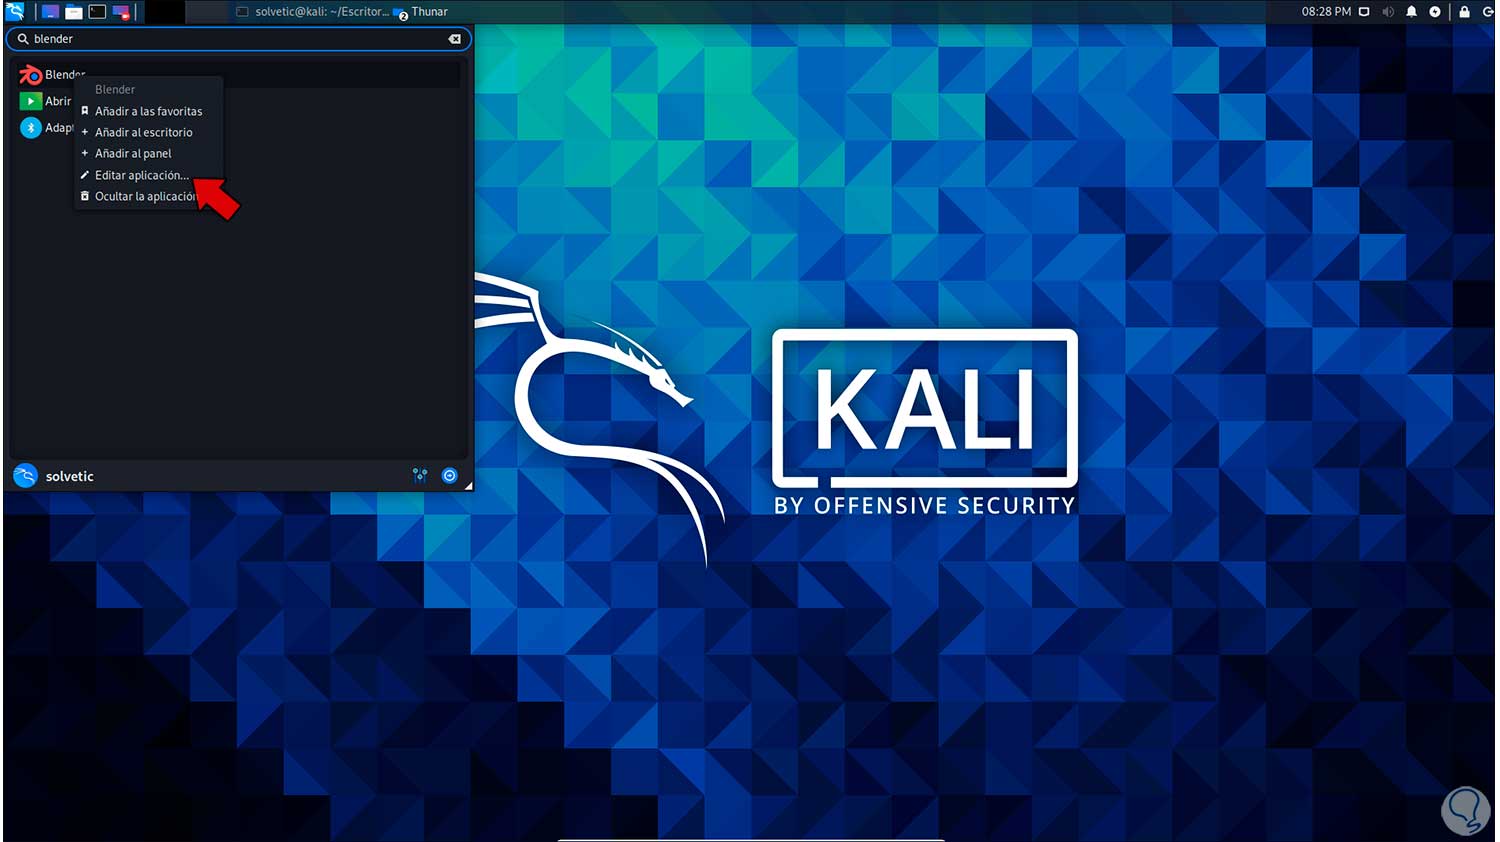Viewport: 1500px width, 842px height.
Task: Choose Editar aplicación...
Action: coord(141,175)
